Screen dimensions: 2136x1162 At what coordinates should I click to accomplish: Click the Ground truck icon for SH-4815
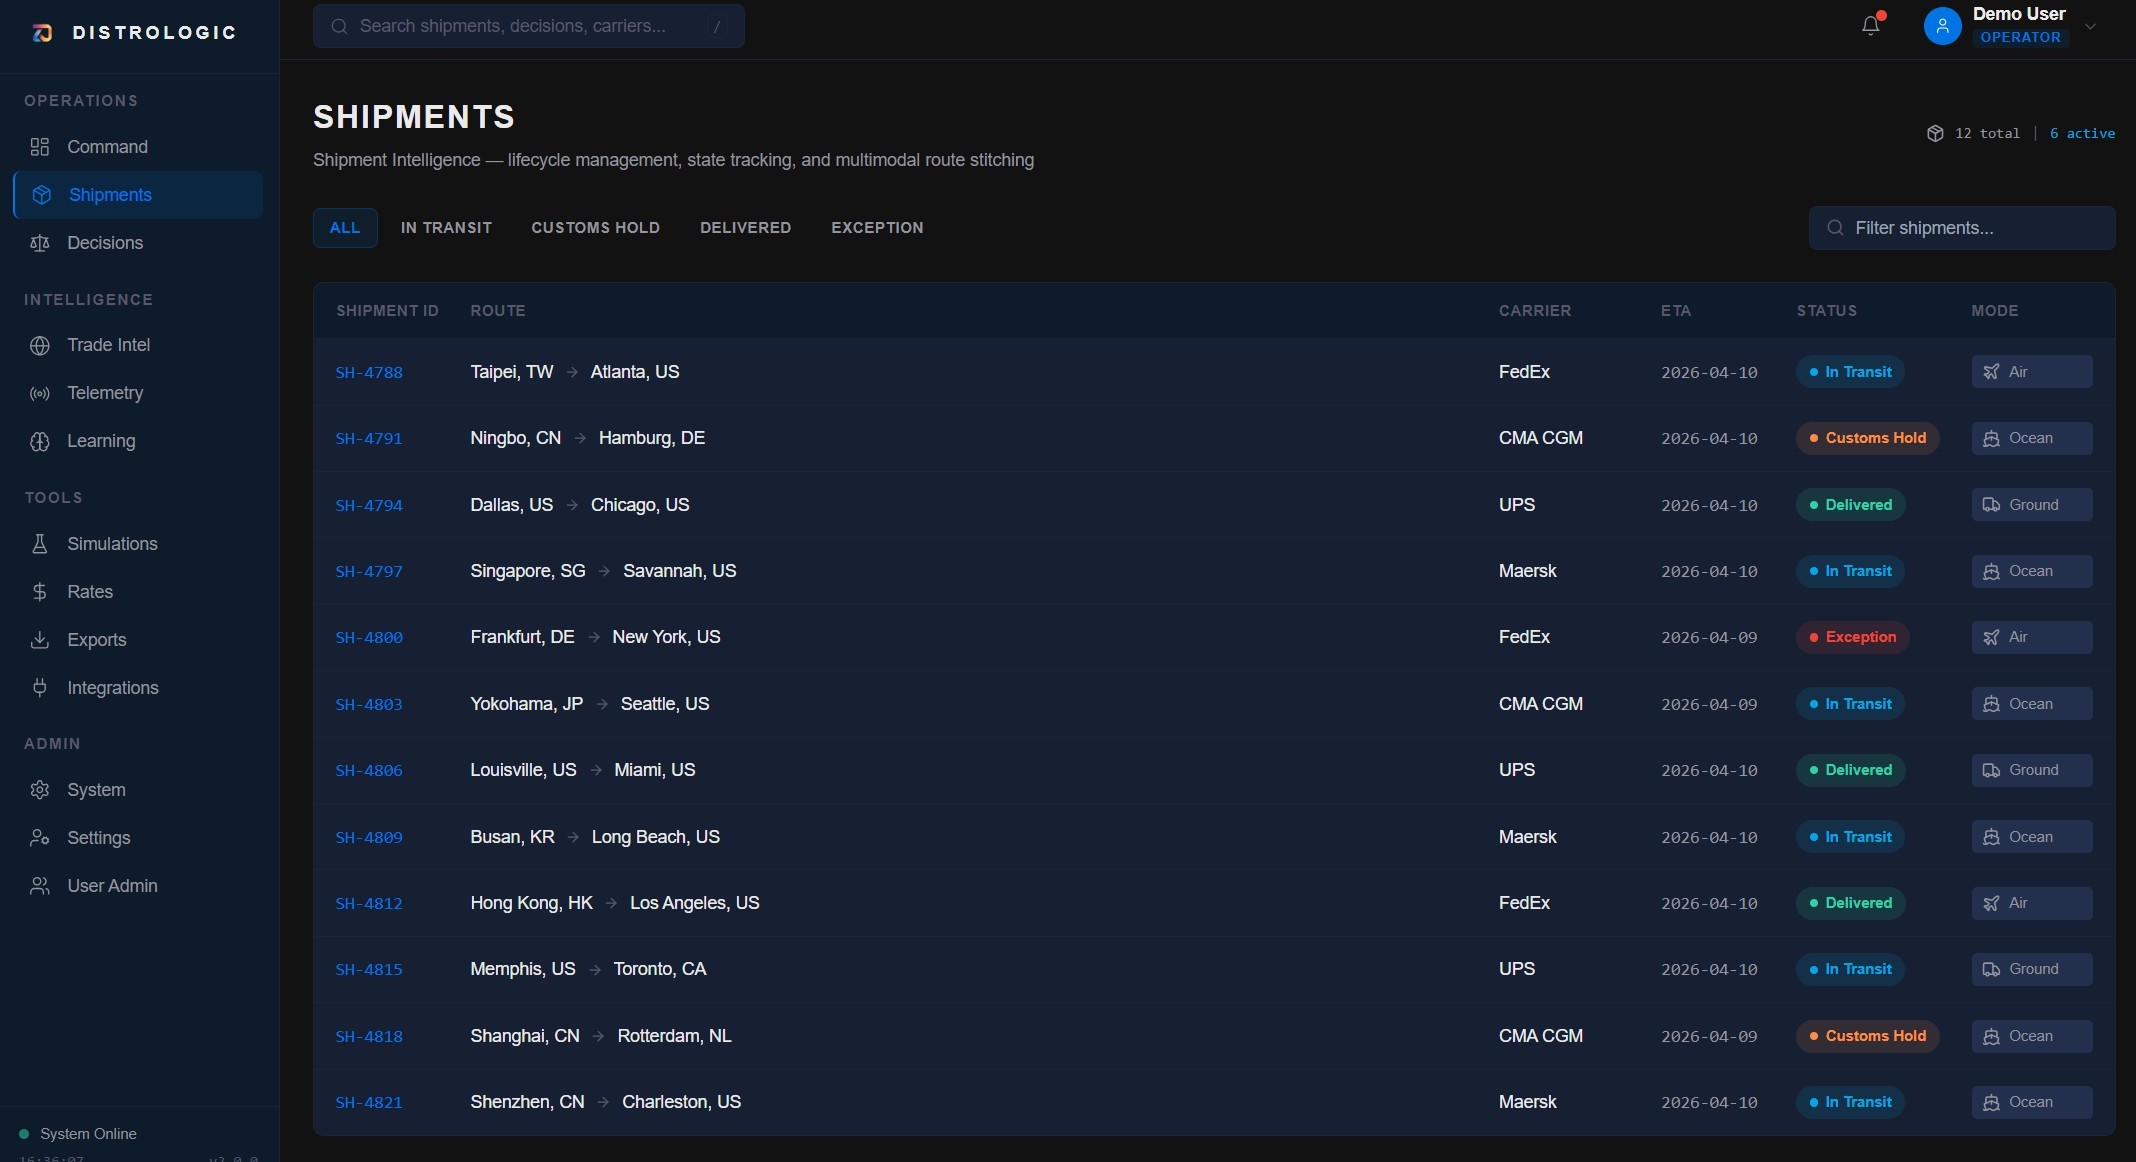pos(1991,969)
